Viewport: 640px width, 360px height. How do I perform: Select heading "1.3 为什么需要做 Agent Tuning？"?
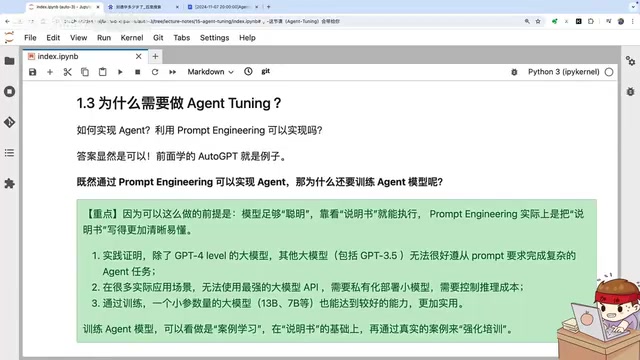179,103
